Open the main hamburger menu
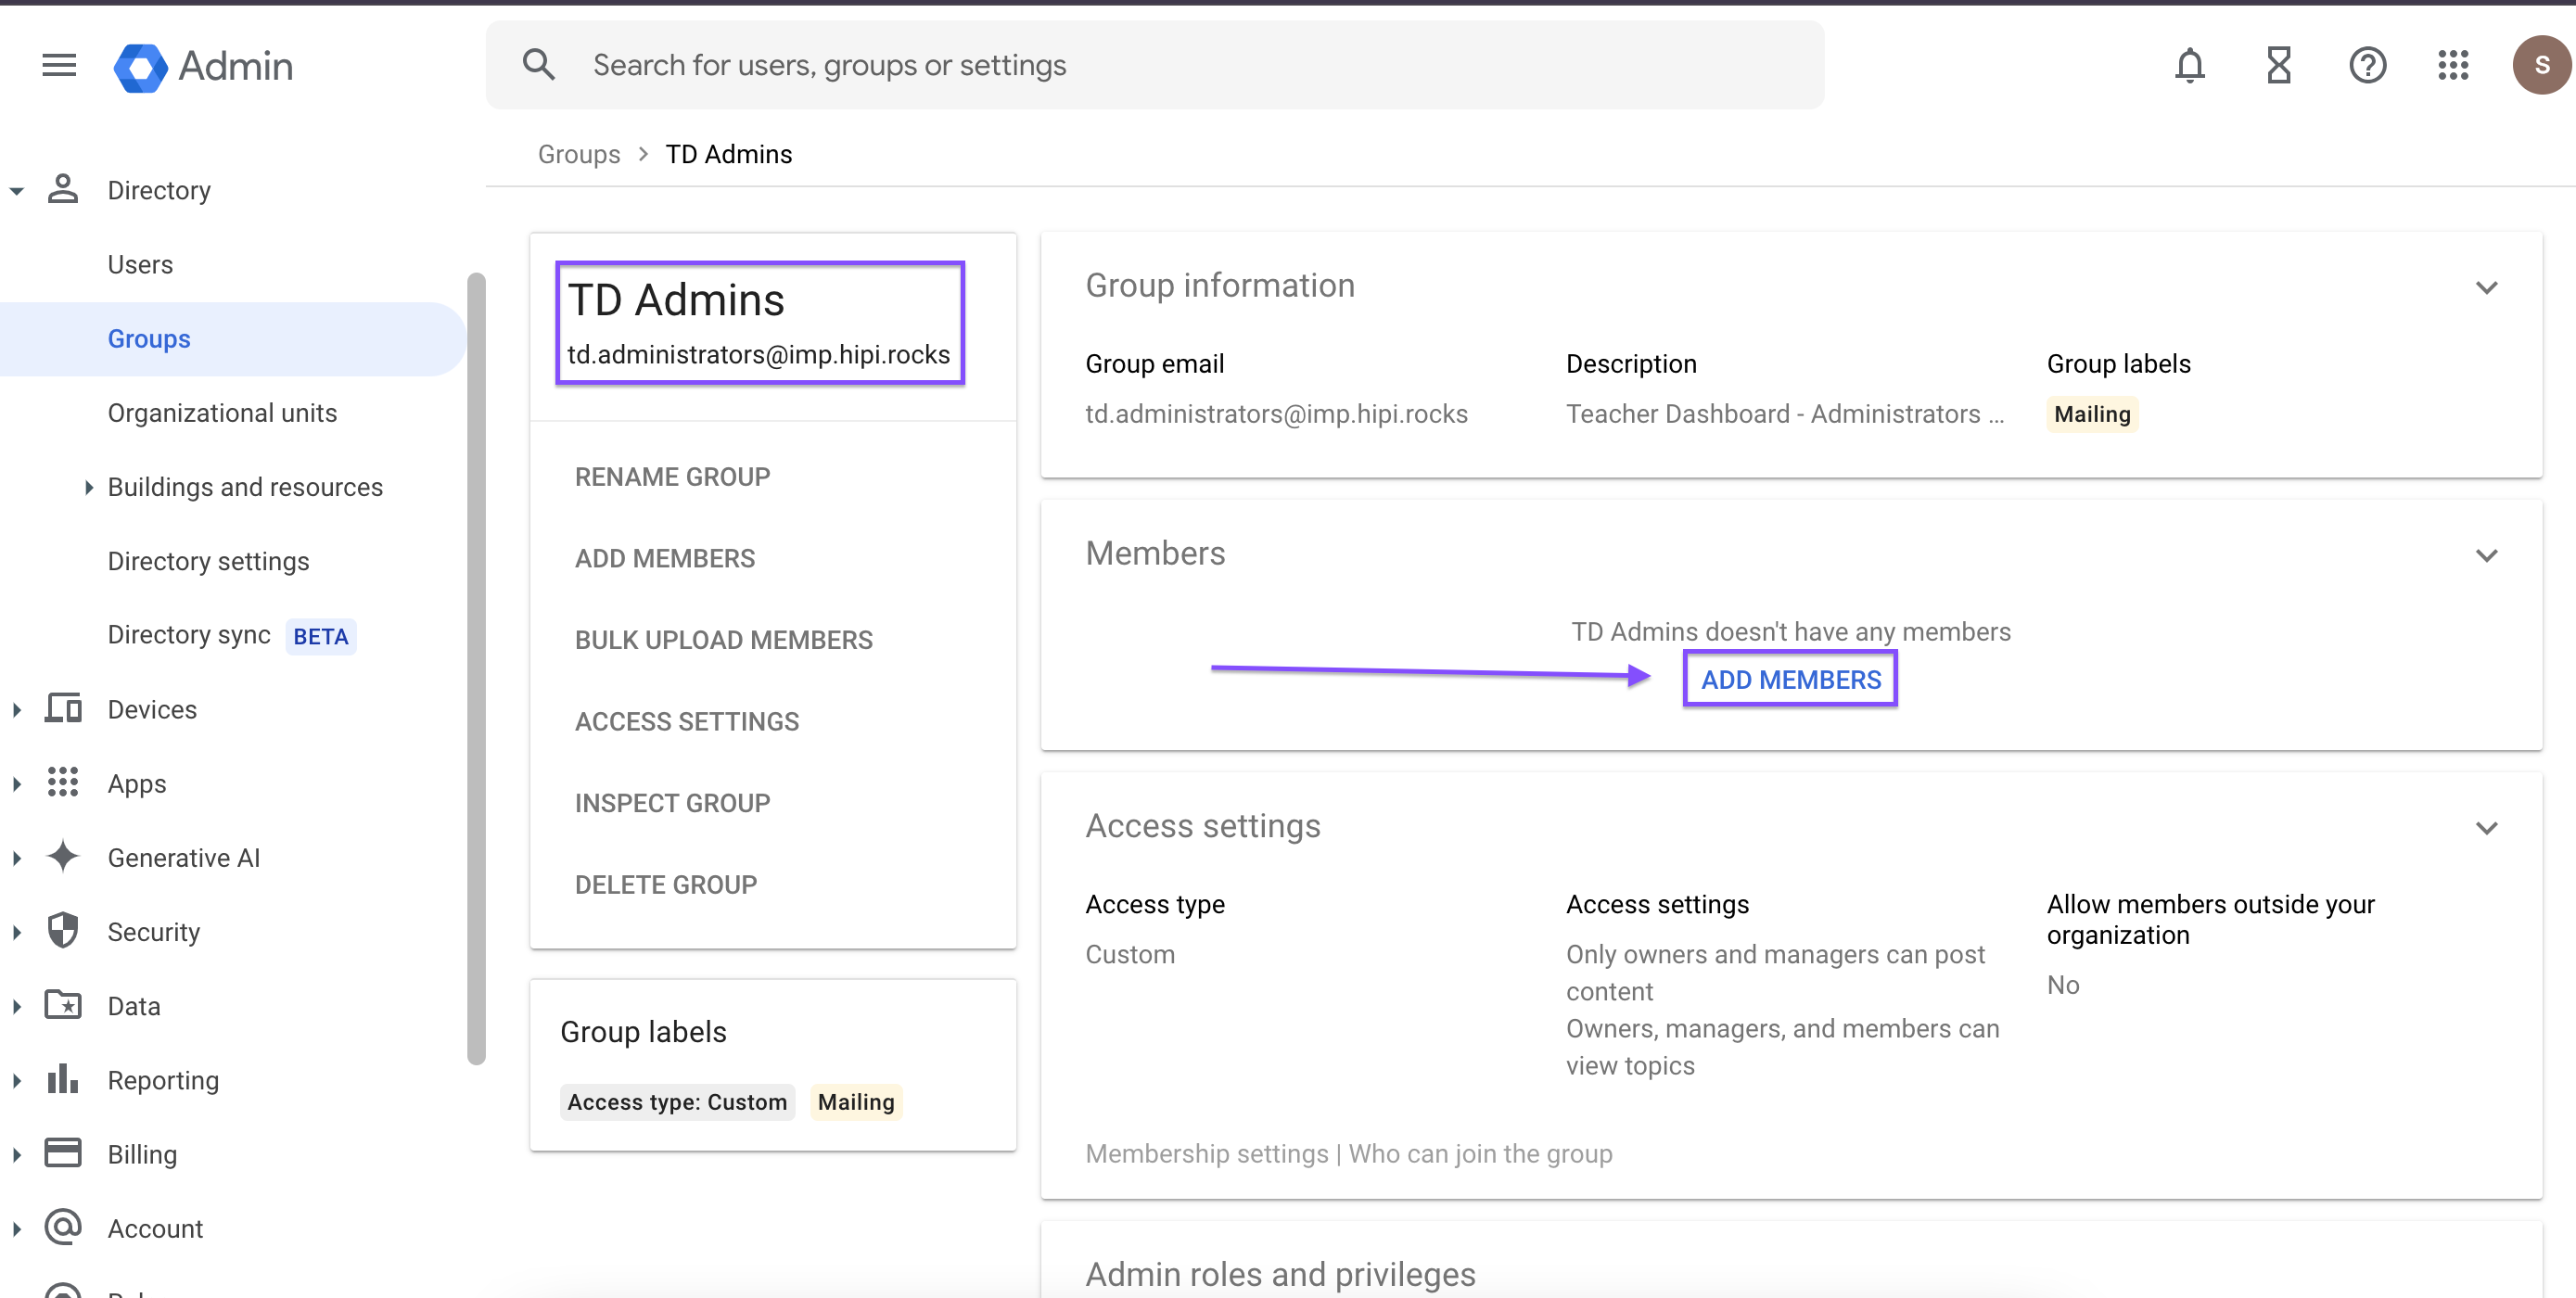 [59, 66]
